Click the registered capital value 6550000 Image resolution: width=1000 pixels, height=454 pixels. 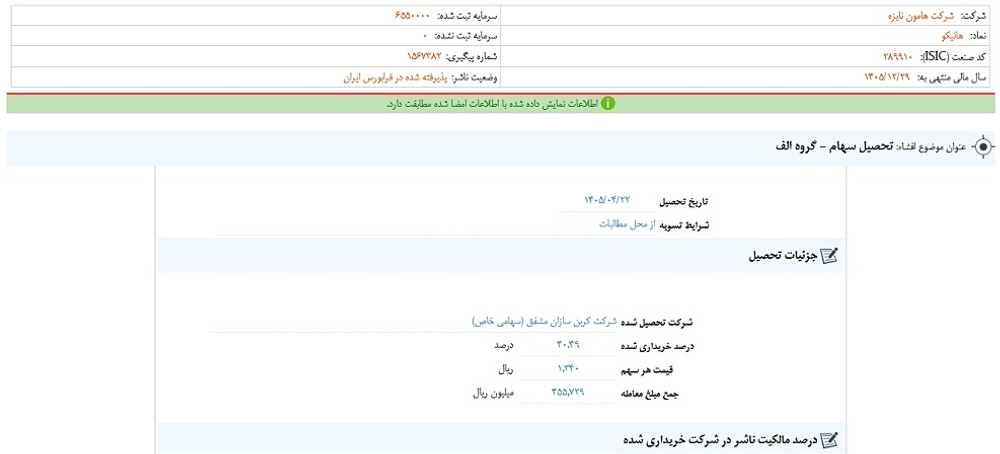[x=412, y=15]
